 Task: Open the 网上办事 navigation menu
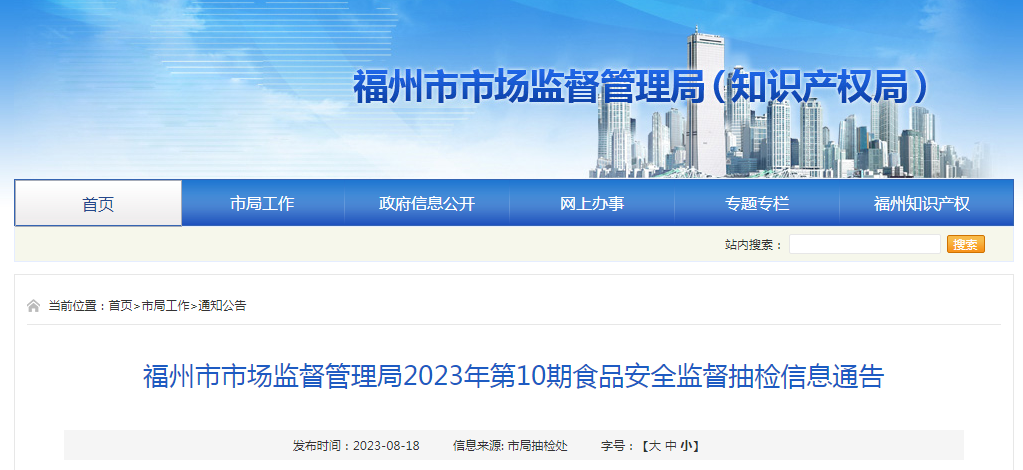coord(592,204)
